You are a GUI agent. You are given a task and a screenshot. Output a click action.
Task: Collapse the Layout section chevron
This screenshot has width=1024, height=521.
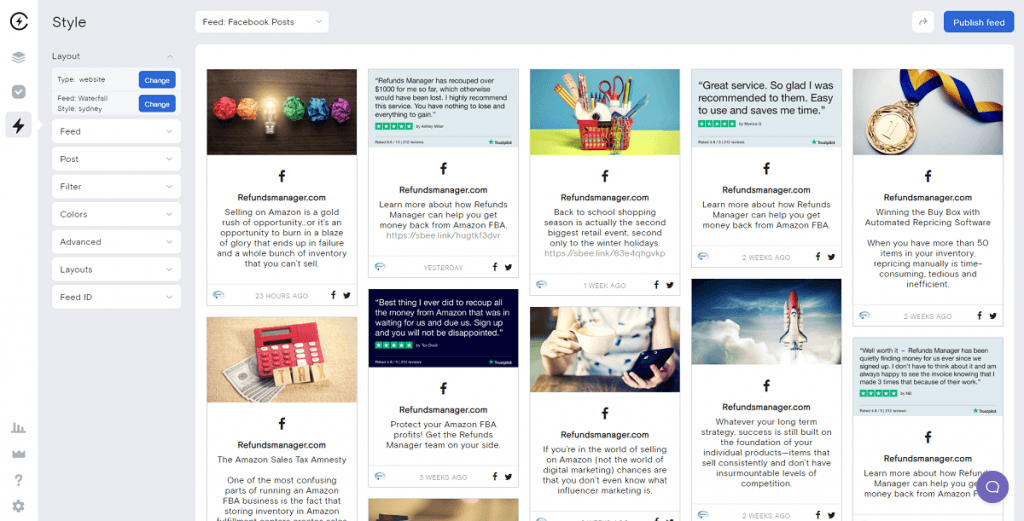point(170,57)
